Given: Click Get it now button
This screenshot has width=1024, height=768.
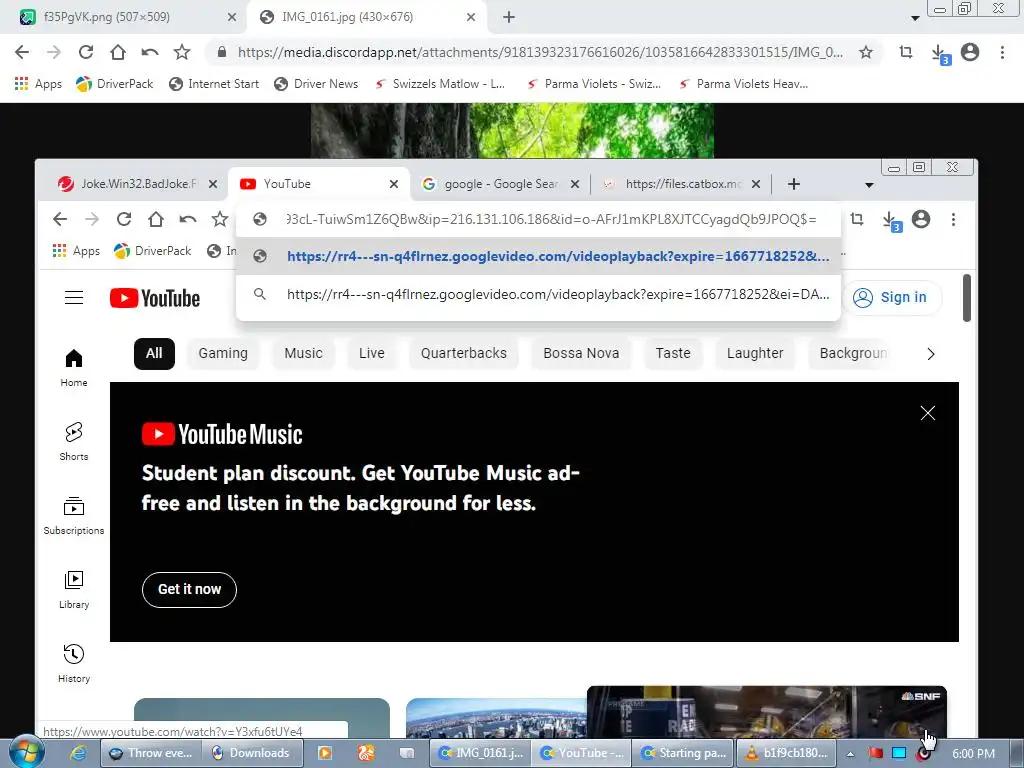Looking at the screenshot, I should [x=189, y=590].
